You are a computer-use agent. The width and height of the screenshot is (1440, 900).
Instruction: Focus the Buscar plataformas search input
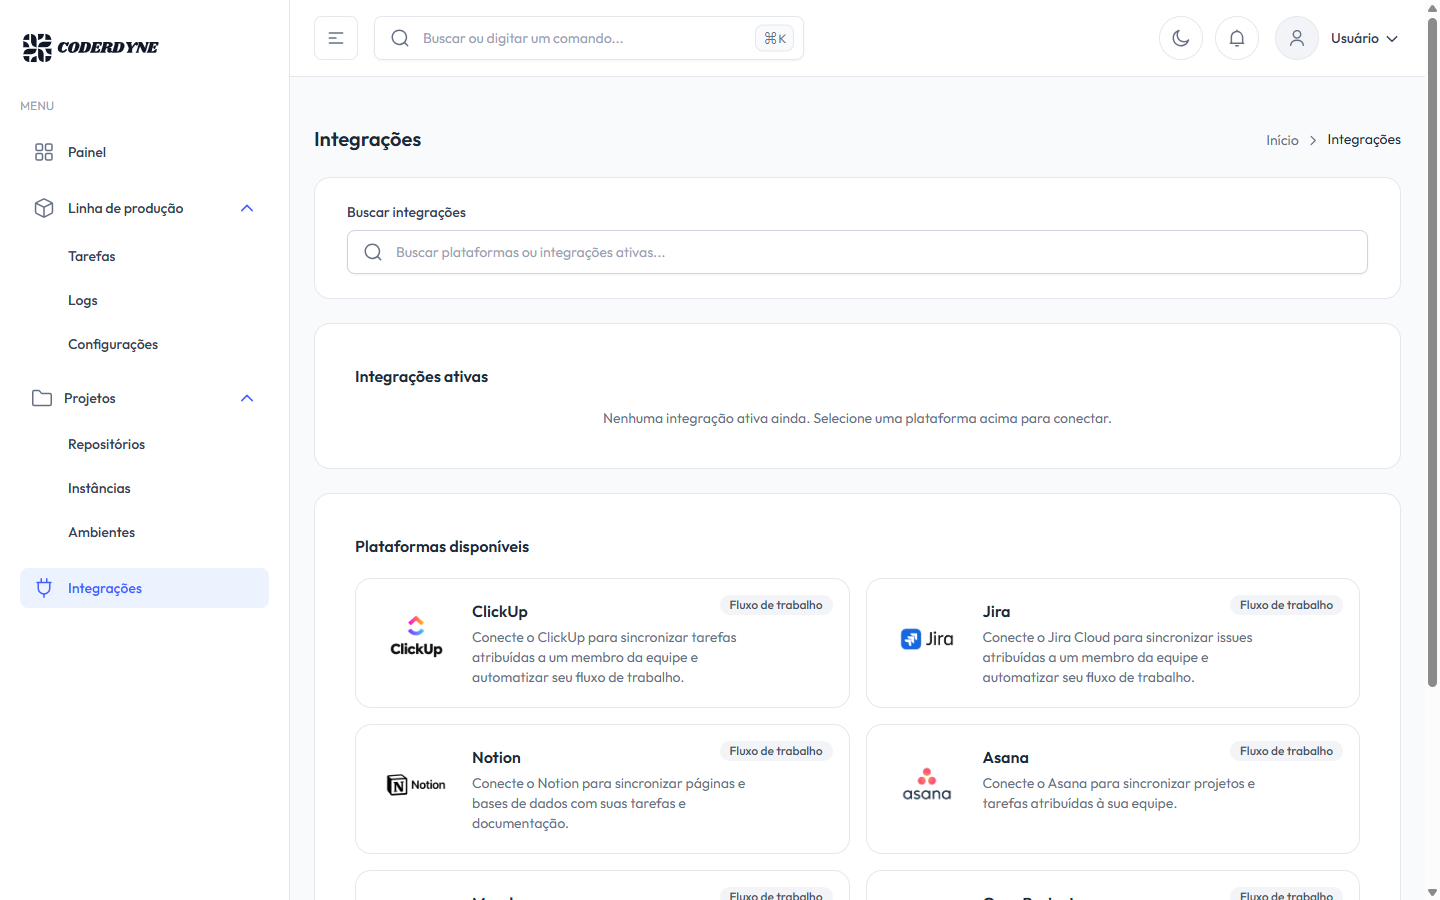point(857,252)
